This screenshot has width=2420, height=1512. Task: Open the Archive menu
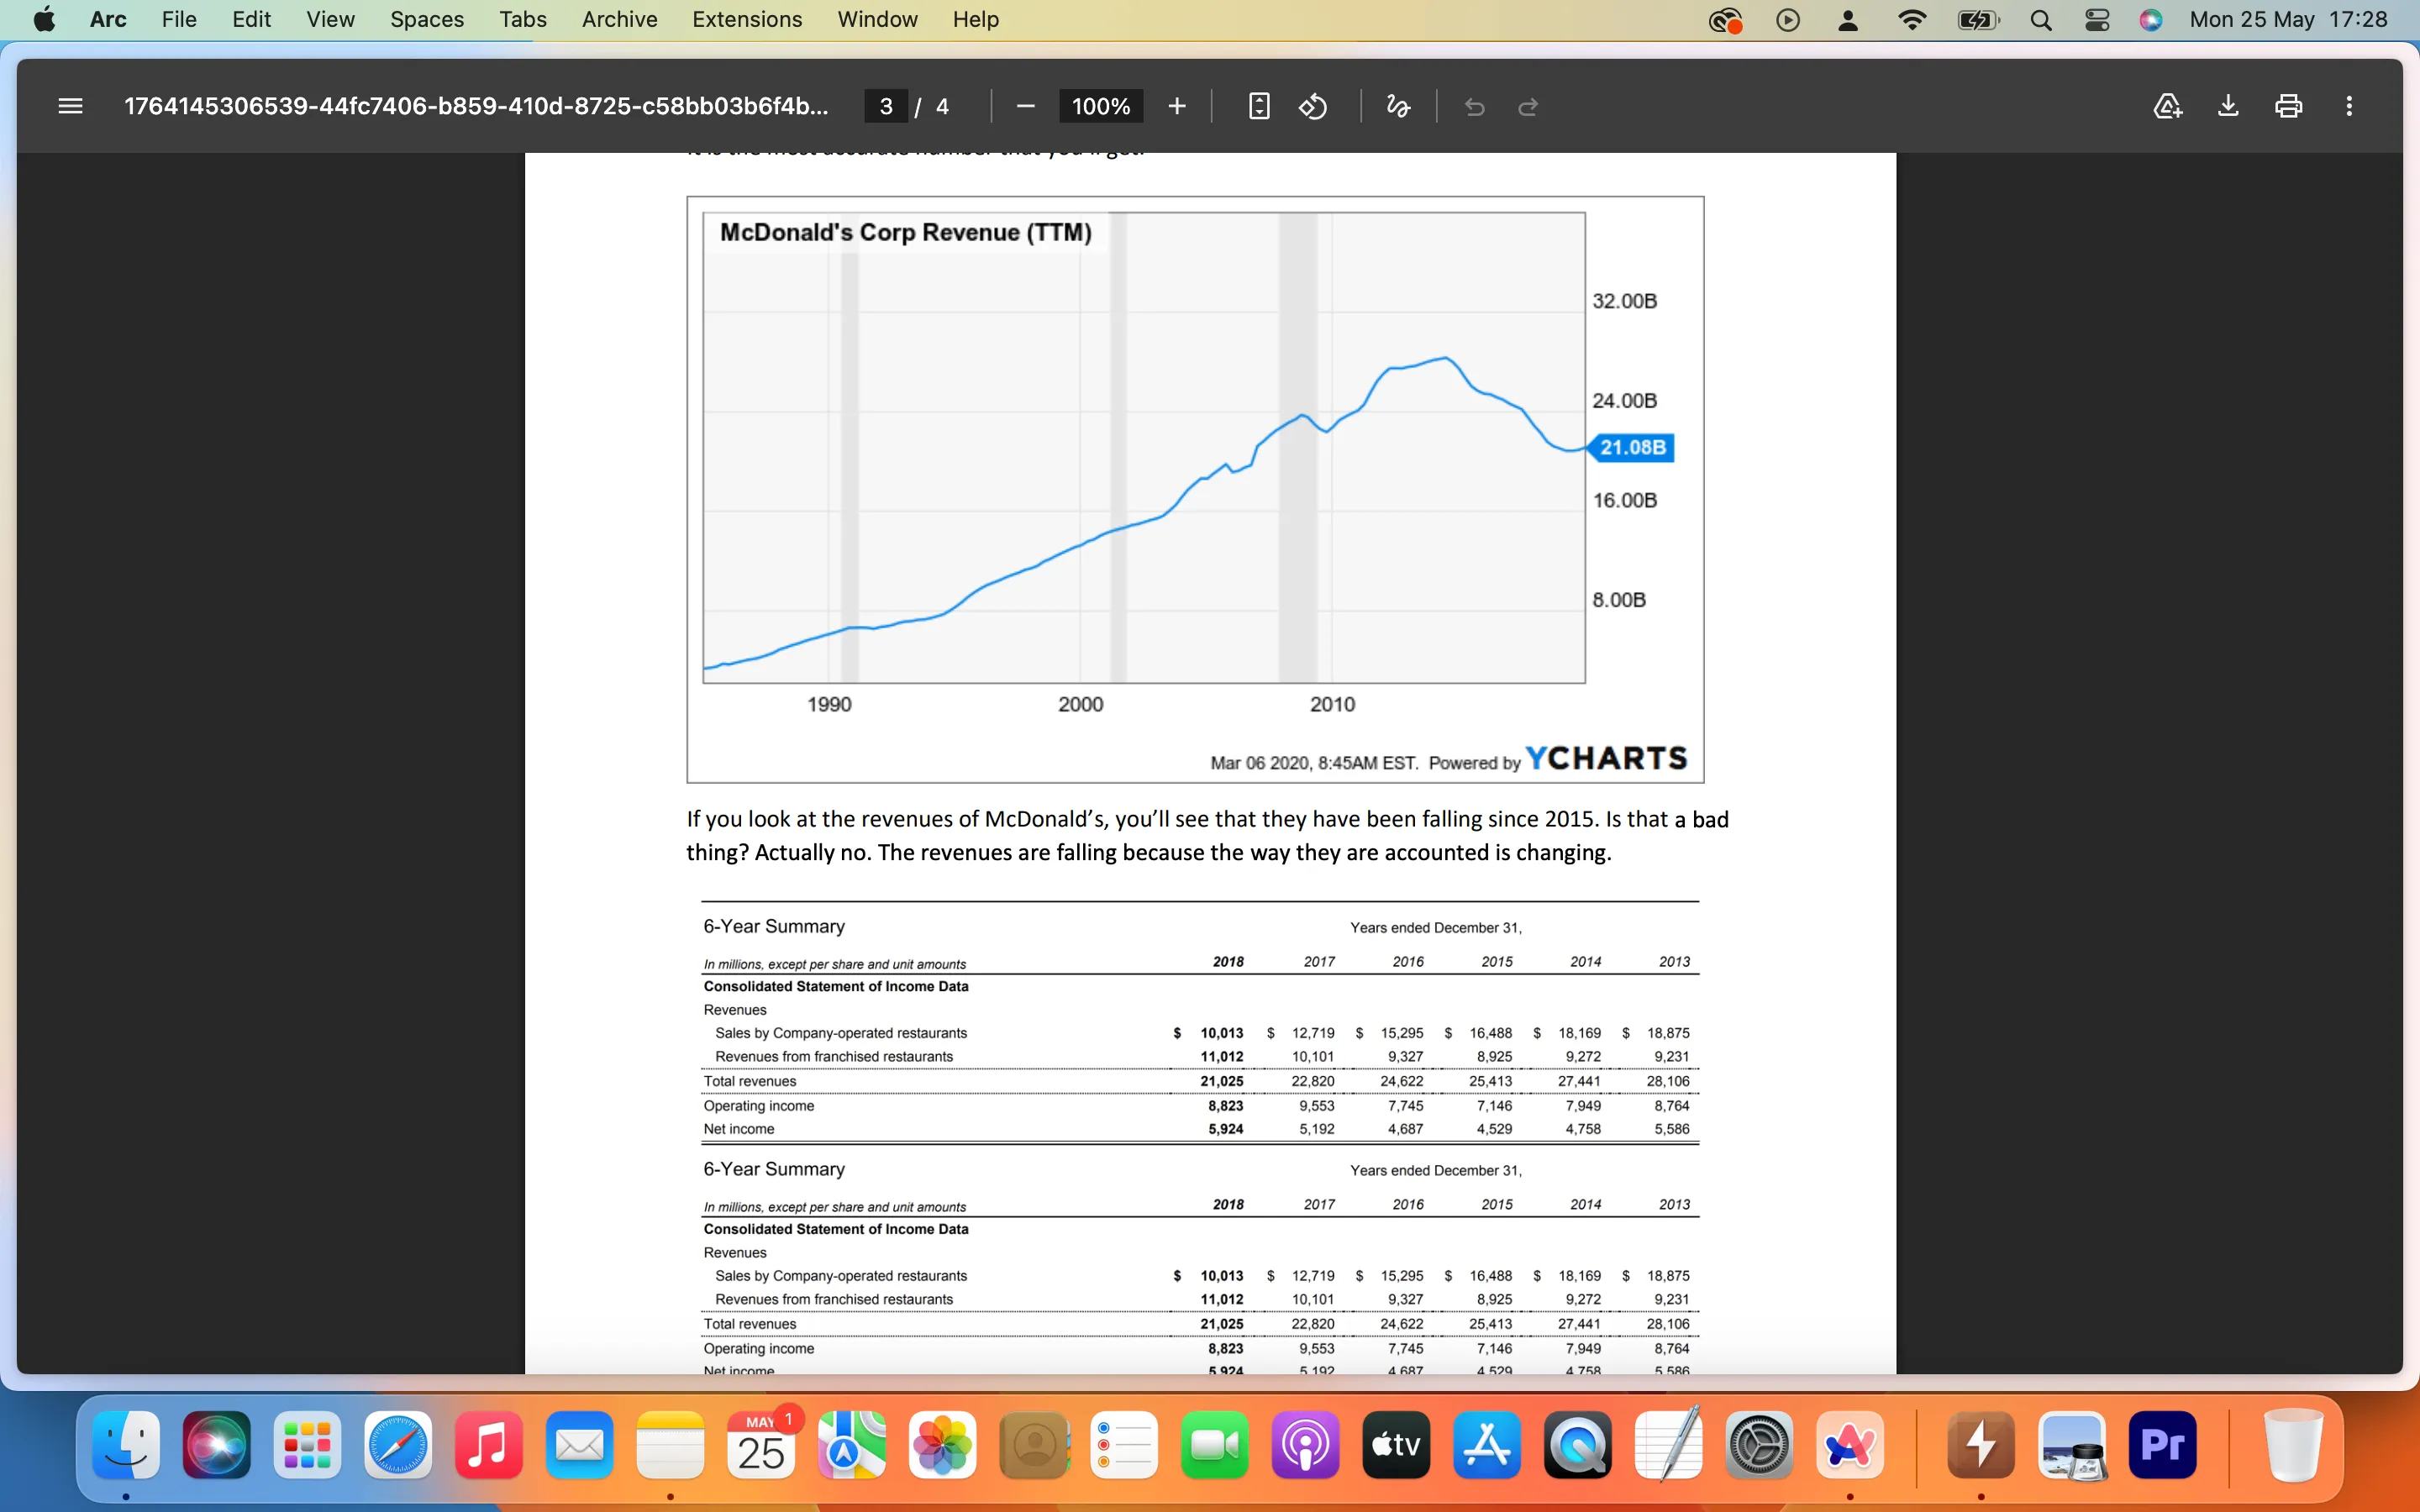click(x=620, y=19)
